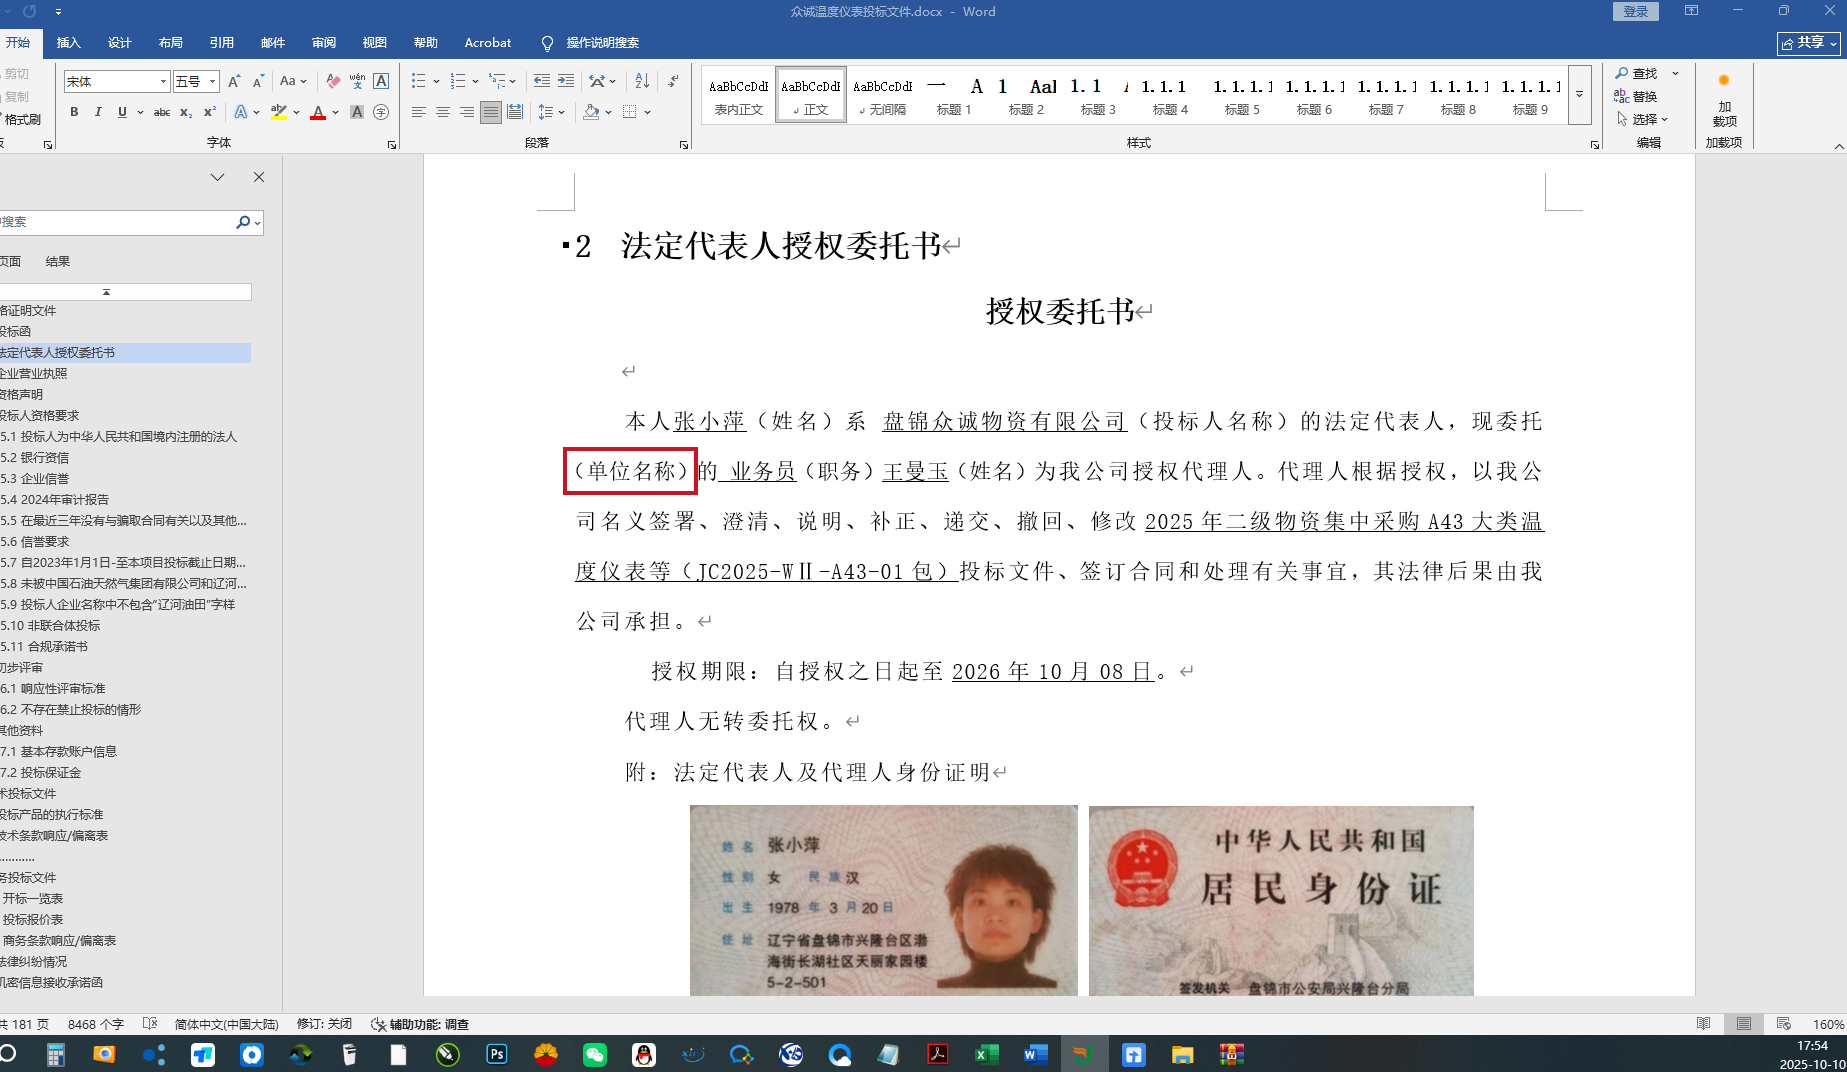Image resolution: width=1847 pixels, height=1072 pixels.
Task: Insert an enclosed character
Action: tap(381, 112)
